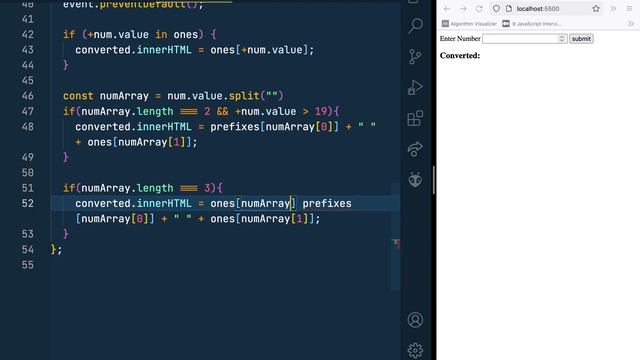Open the Search view in activity bar
The width and height of the screenshot is (640, 360).
click(415, 26)
